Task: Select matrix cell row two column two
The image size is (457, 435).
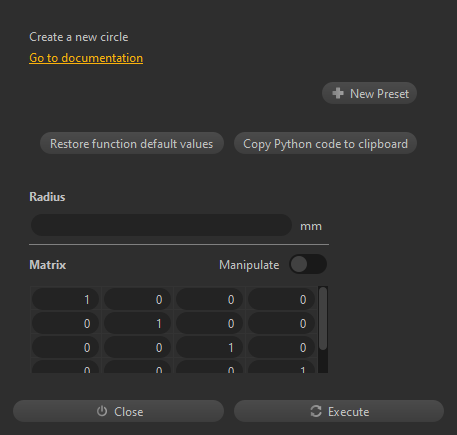Action: coord(137,323)
